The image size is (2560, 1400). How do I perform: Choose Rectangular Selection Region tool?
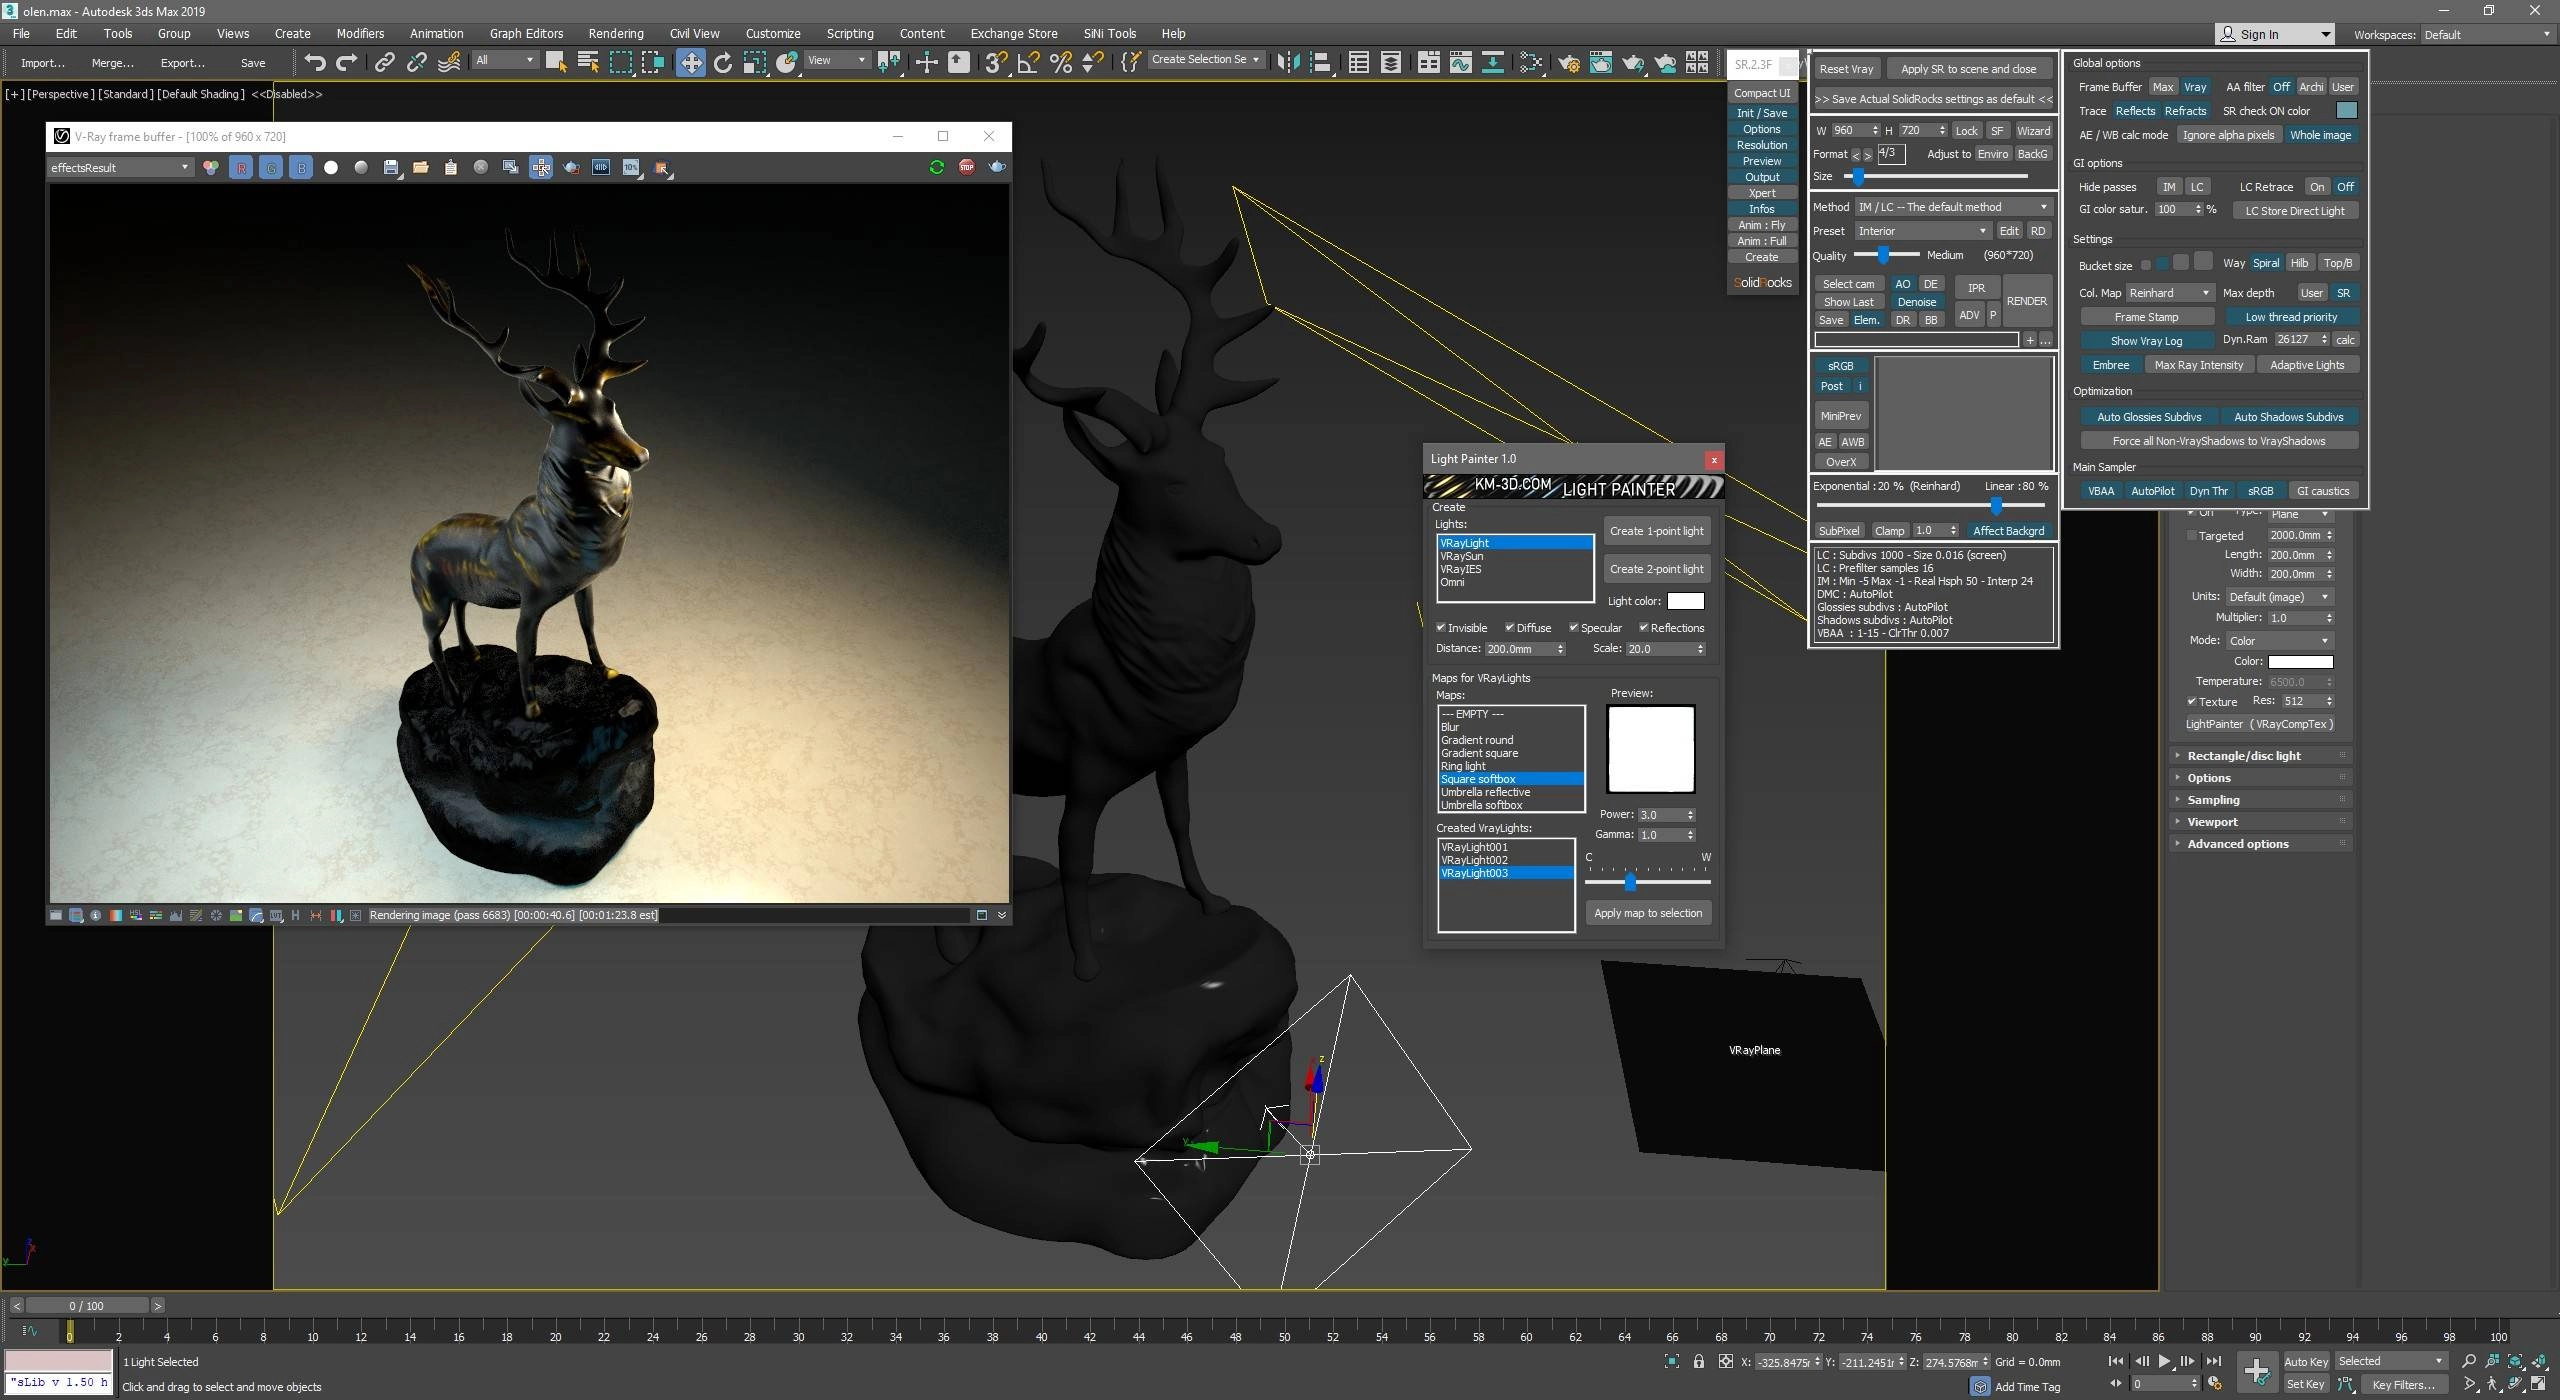pos(621,62)
